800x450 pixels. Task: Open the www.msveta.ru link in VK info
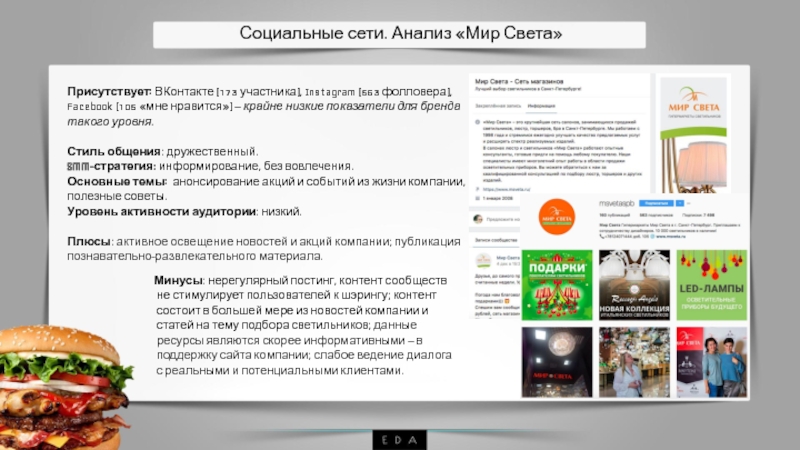(x=506, y=189)
